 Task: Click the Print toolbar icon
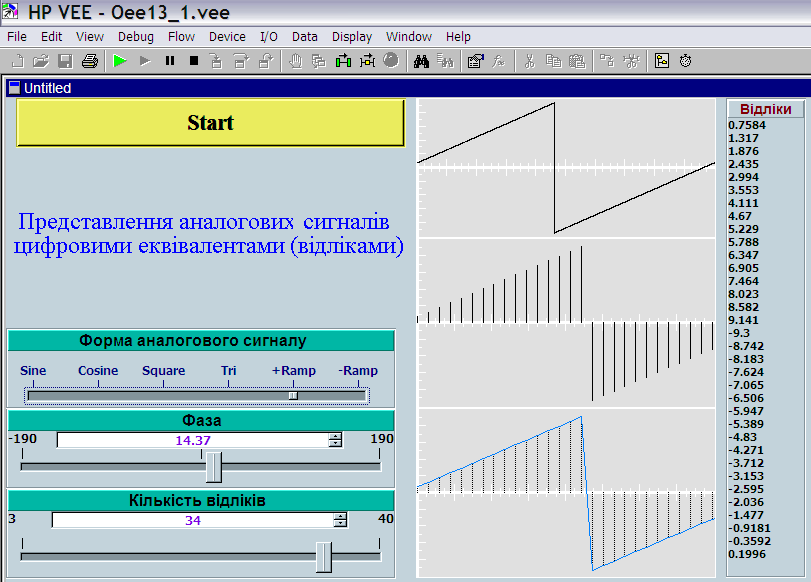click(89, 61)
